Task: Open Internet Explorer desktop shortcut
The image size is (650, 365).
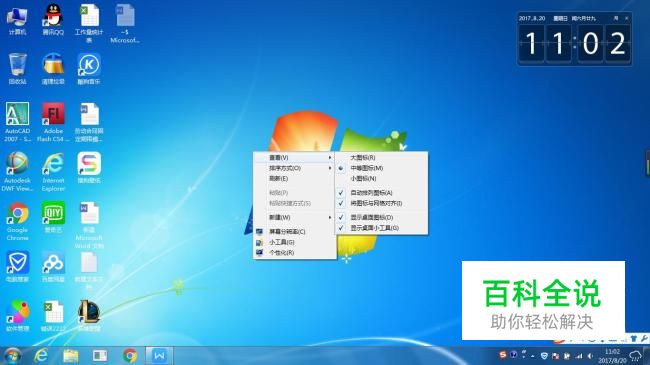Action: (x=53, y=172)
